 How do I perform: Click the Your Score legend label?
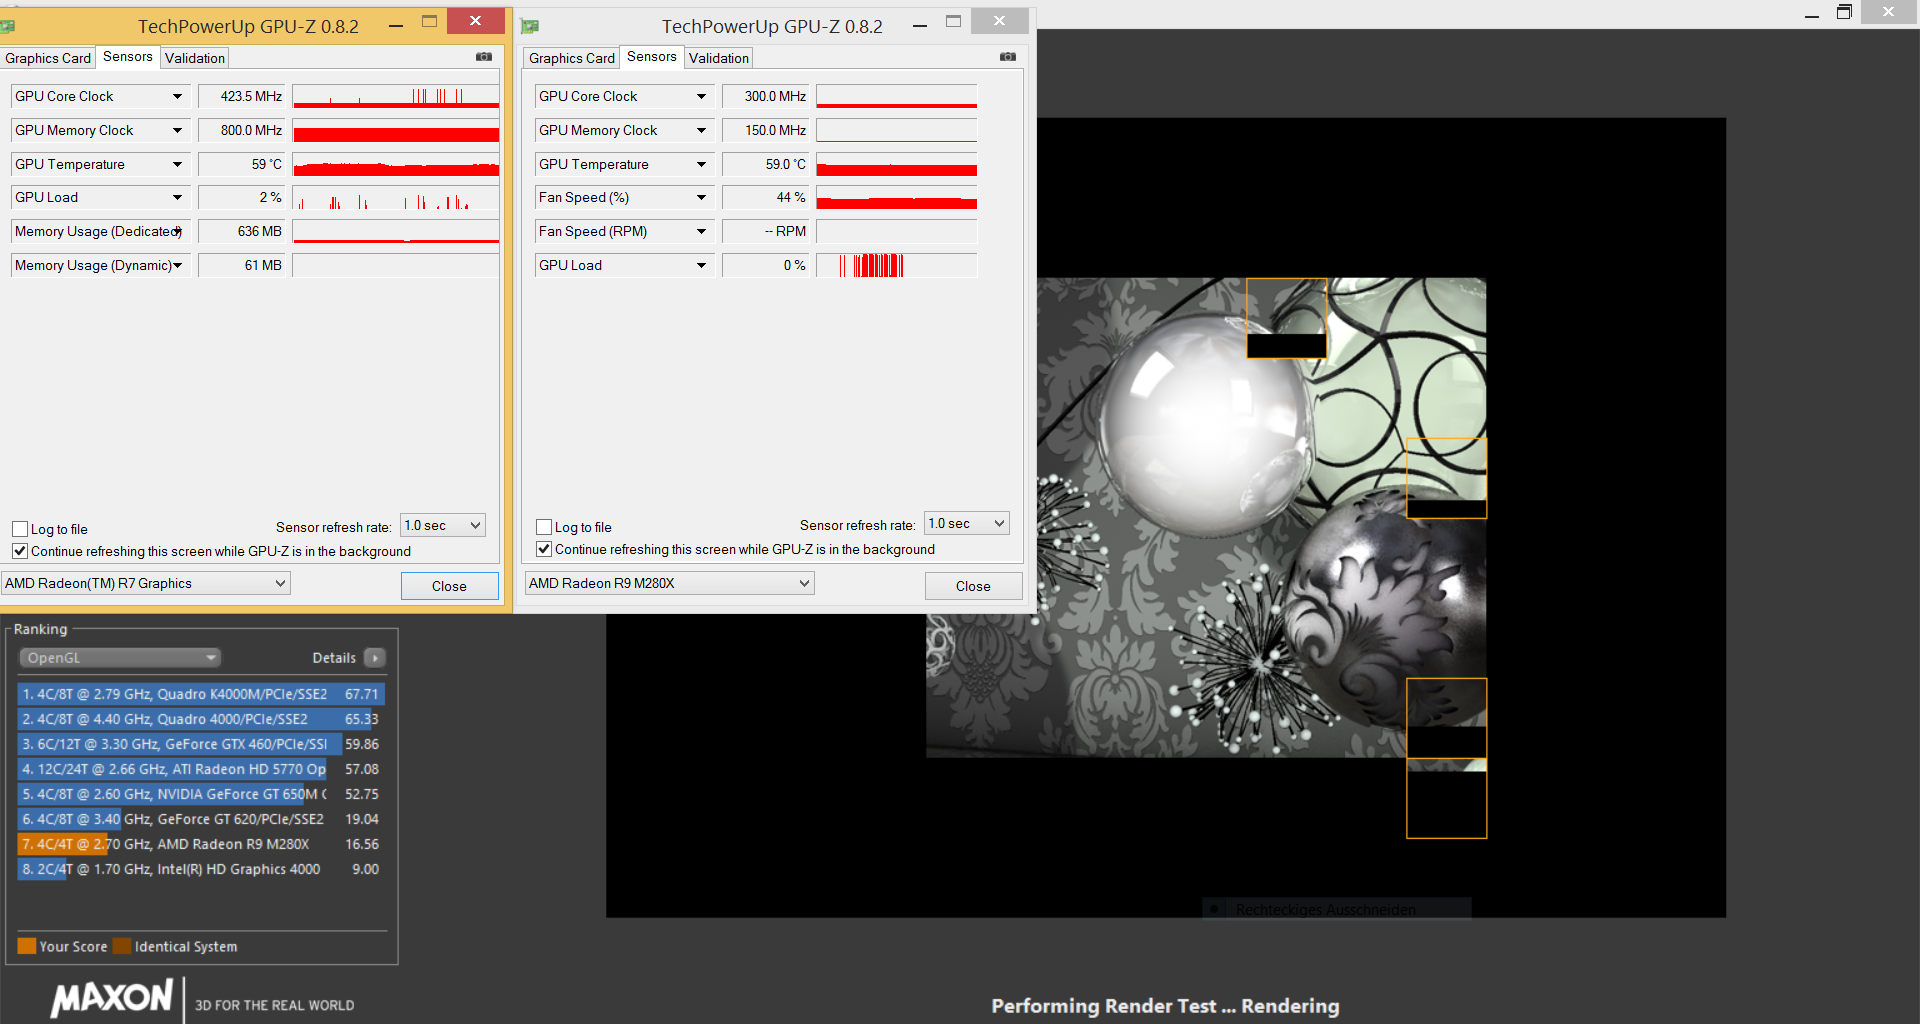(x=73, y=947)
